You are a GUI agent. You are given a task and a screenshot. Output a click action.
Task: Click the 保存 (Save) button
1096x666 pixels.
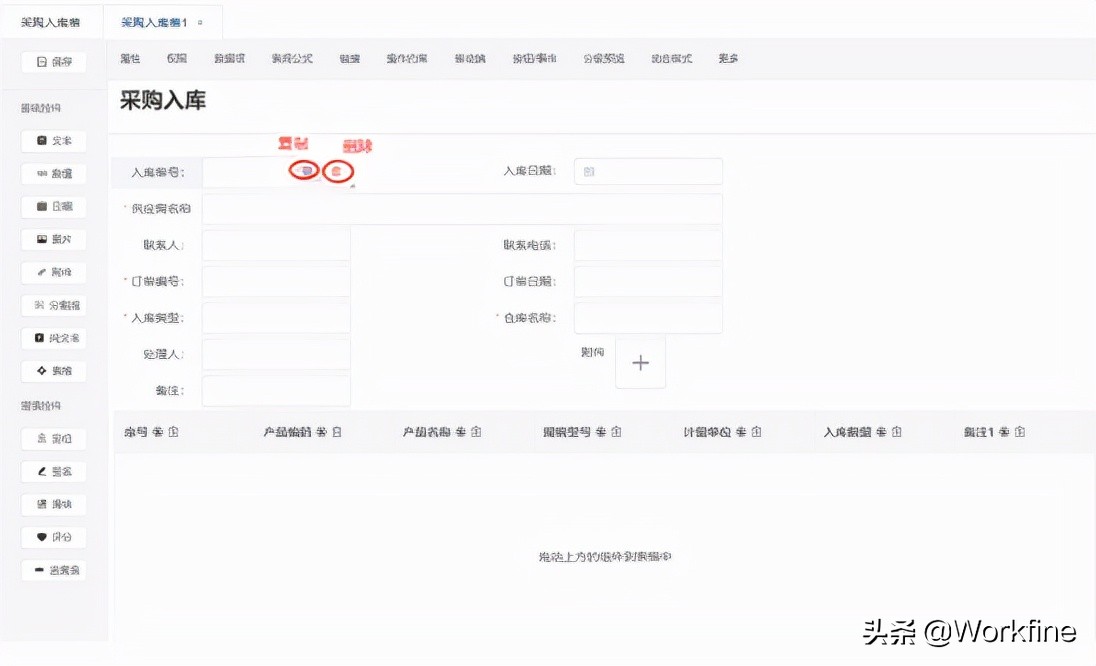tap(53, 61)
